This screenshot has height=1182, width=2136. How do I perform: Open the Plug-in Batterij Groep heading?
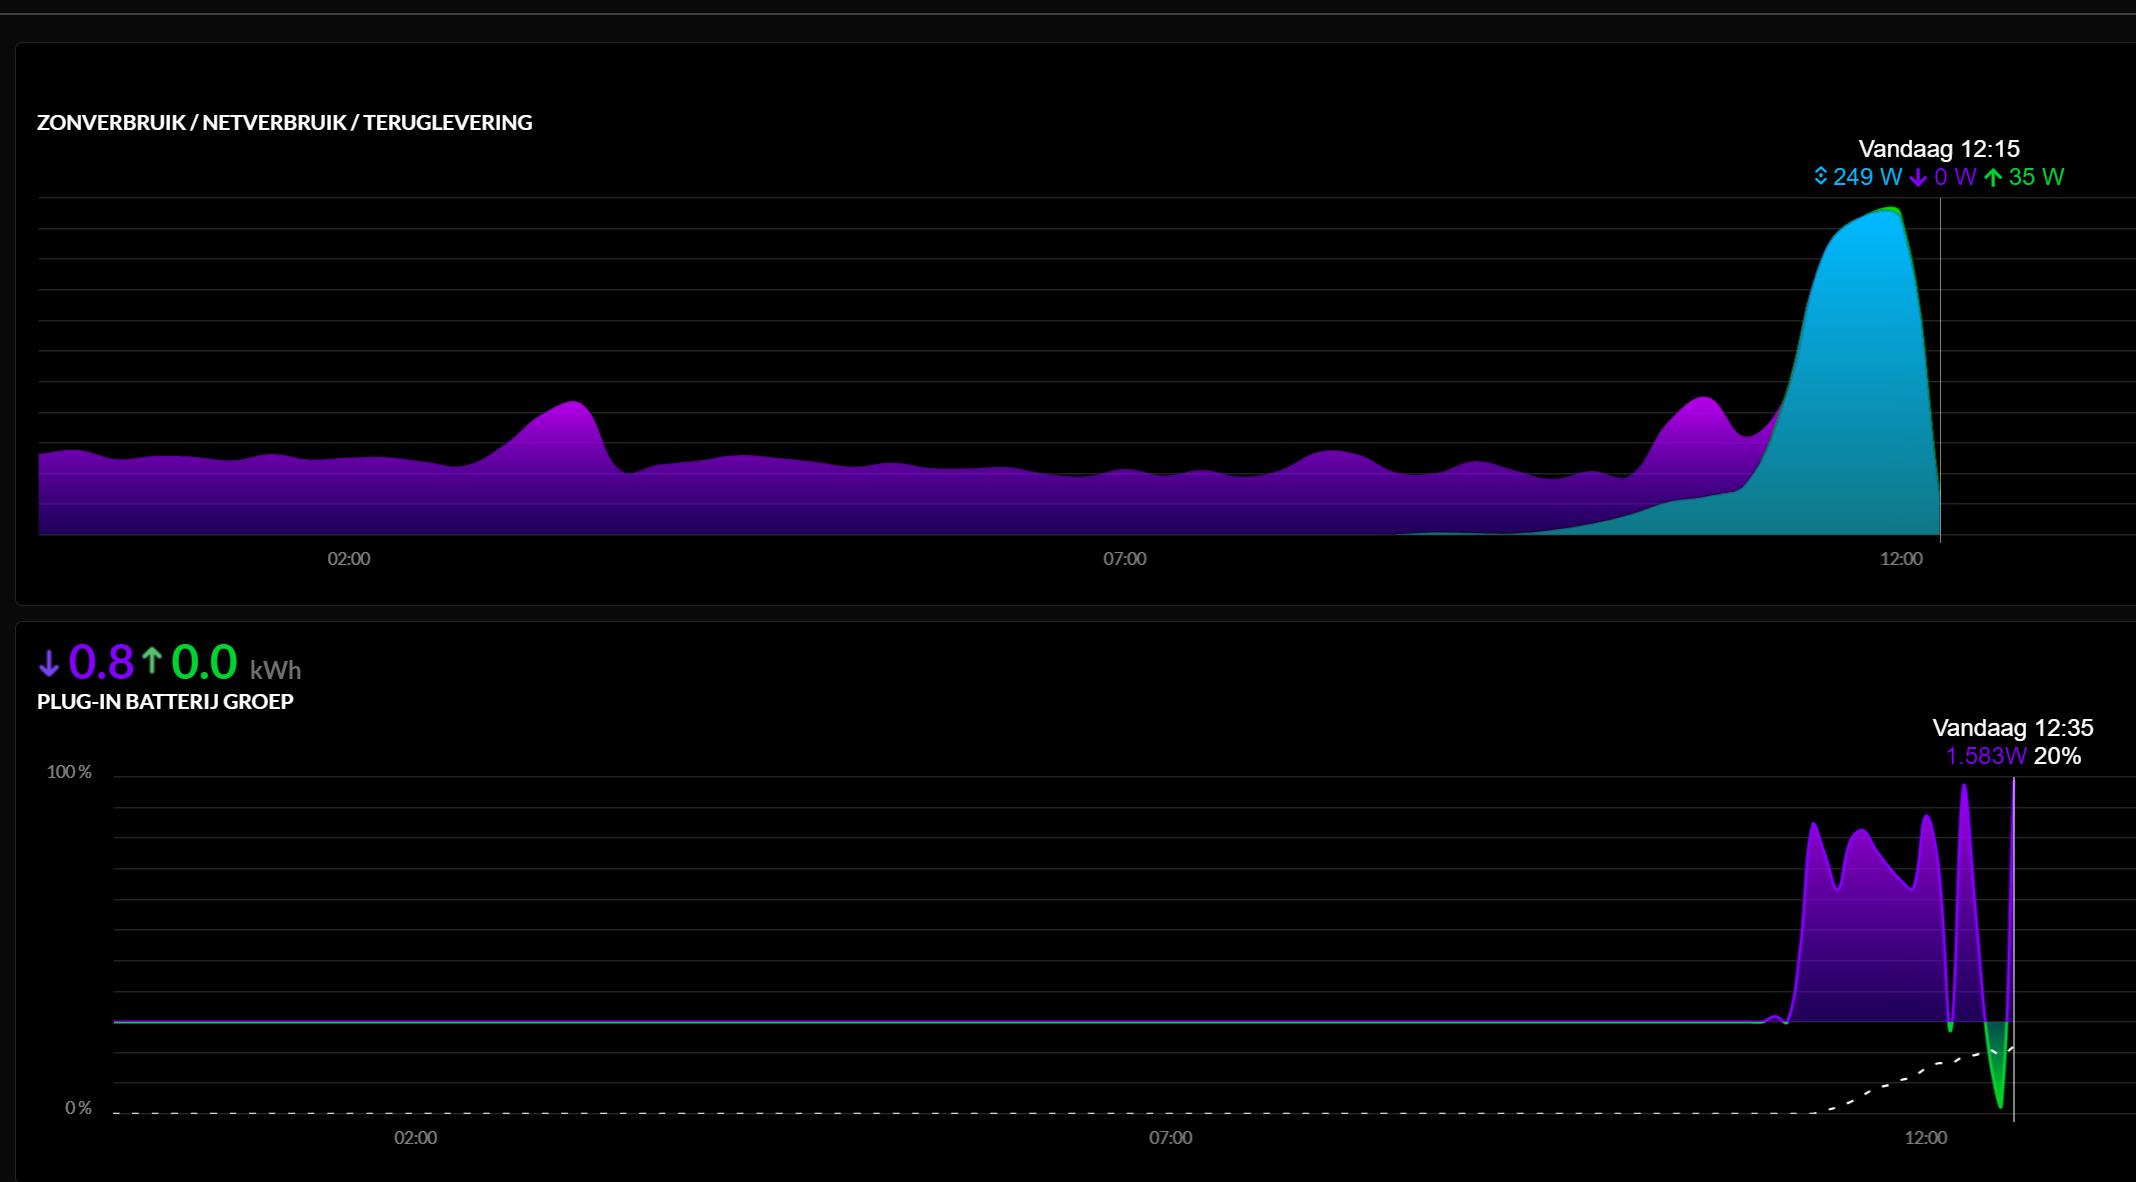pyautogui.click(x=165, y=701)
